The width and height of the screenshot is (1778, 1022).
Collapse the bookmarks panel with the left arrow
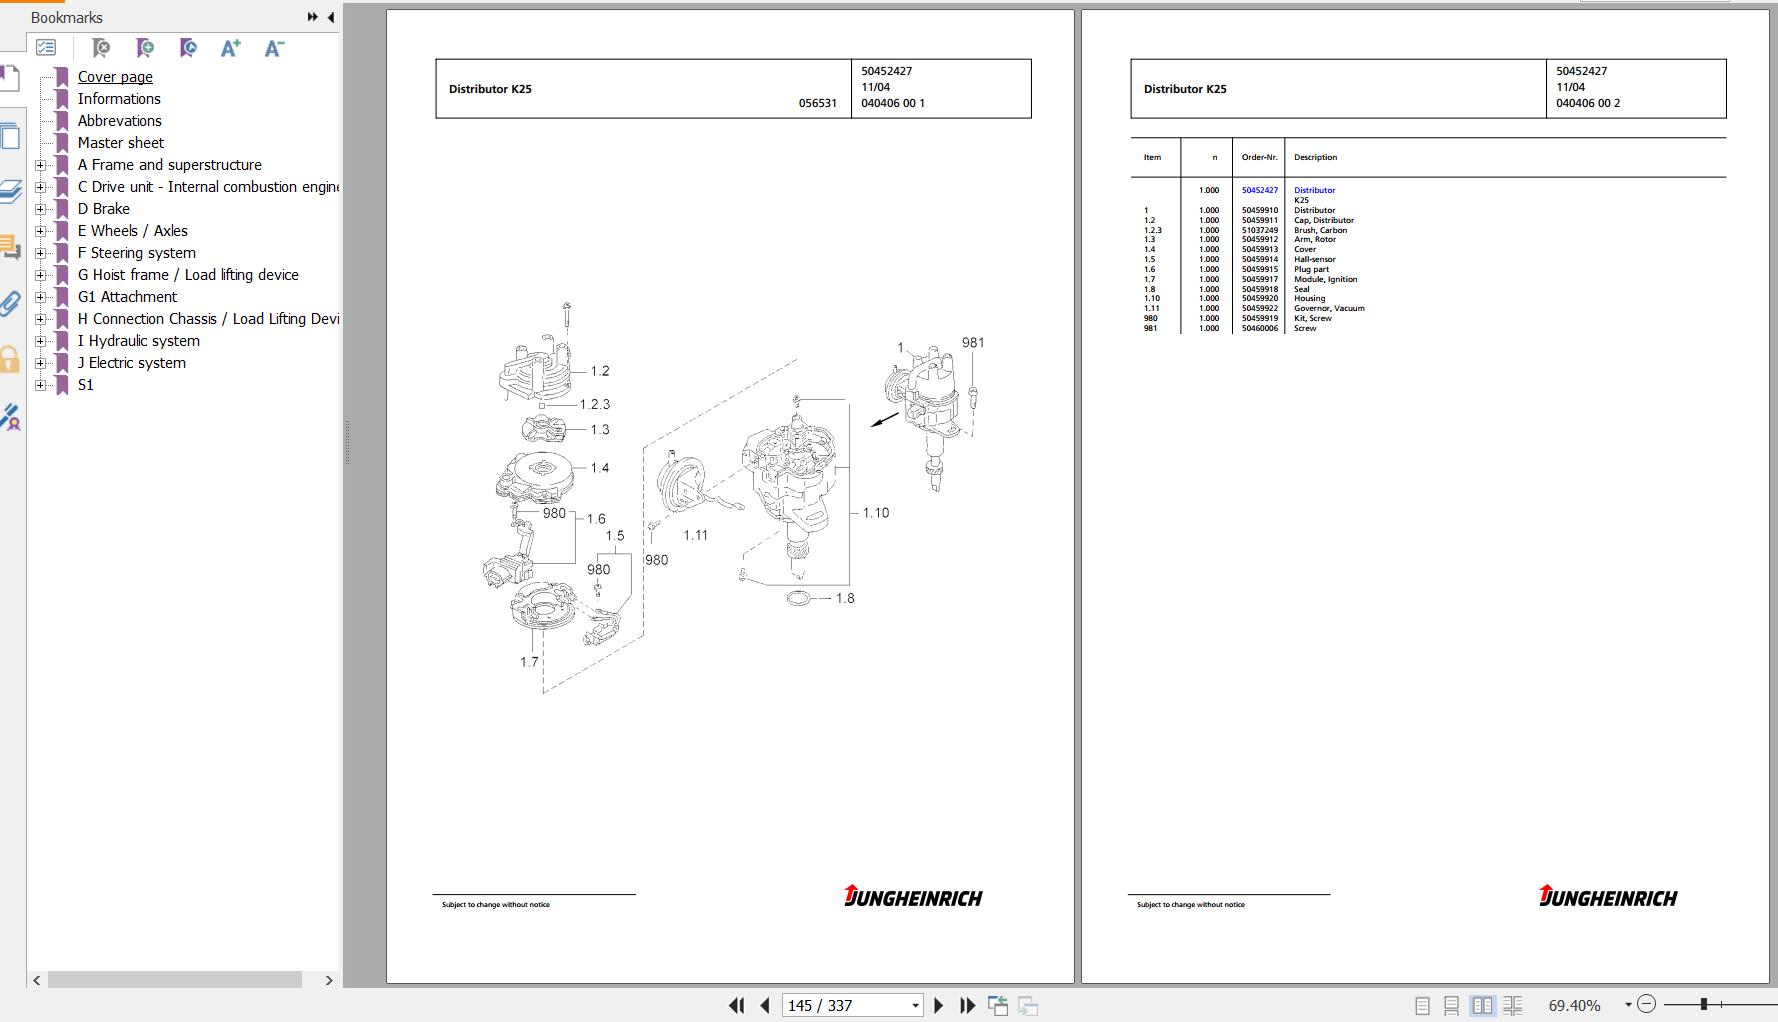coord(331,17)
